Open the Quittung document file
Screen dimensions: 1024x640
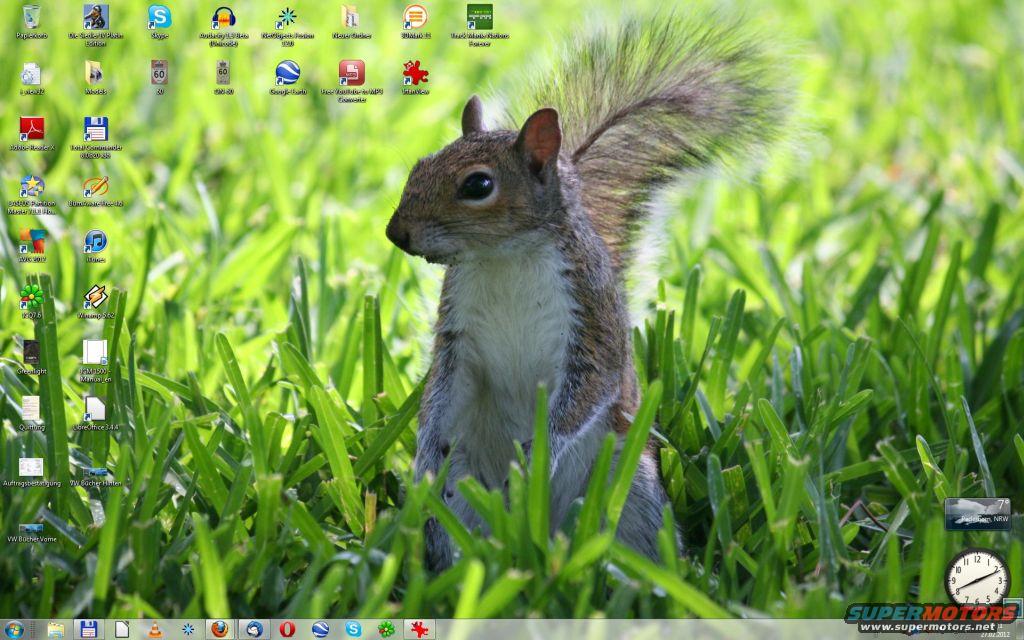pos(32,408)
